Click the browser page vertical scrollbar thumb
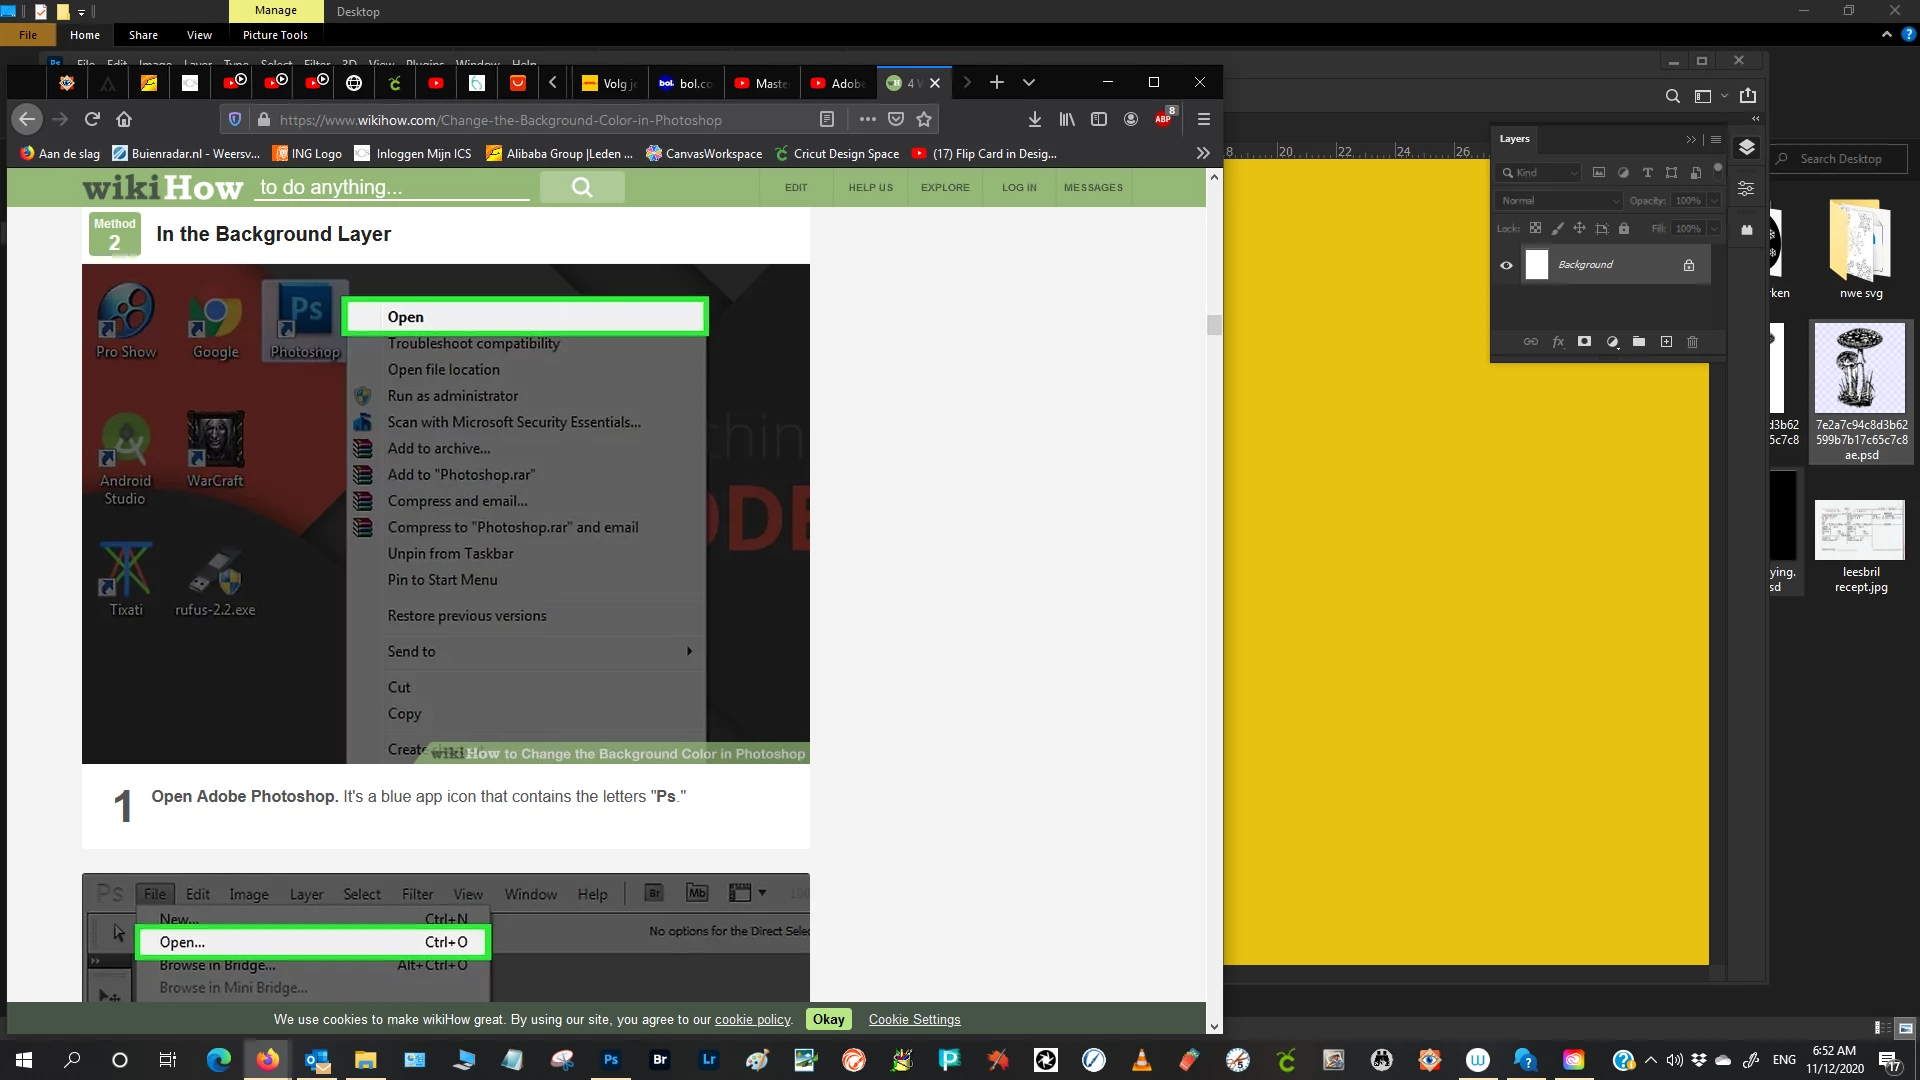Screen dimensions: 1920x1080 click(x=1214, y=325)
